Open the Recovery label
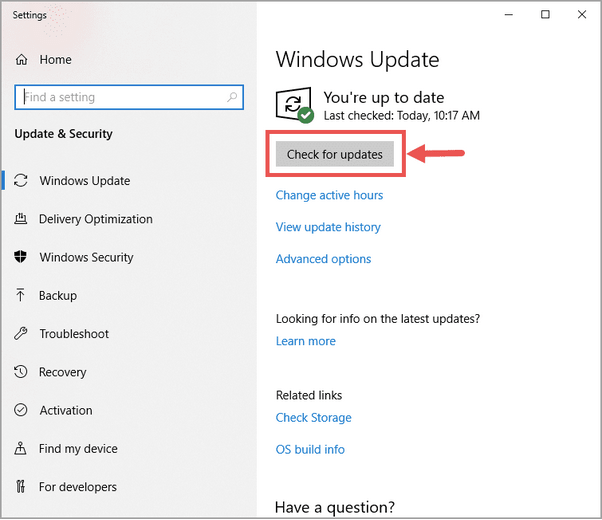This screenshot has width=602, height=520. pyautogui.click(x=63, y=372)
